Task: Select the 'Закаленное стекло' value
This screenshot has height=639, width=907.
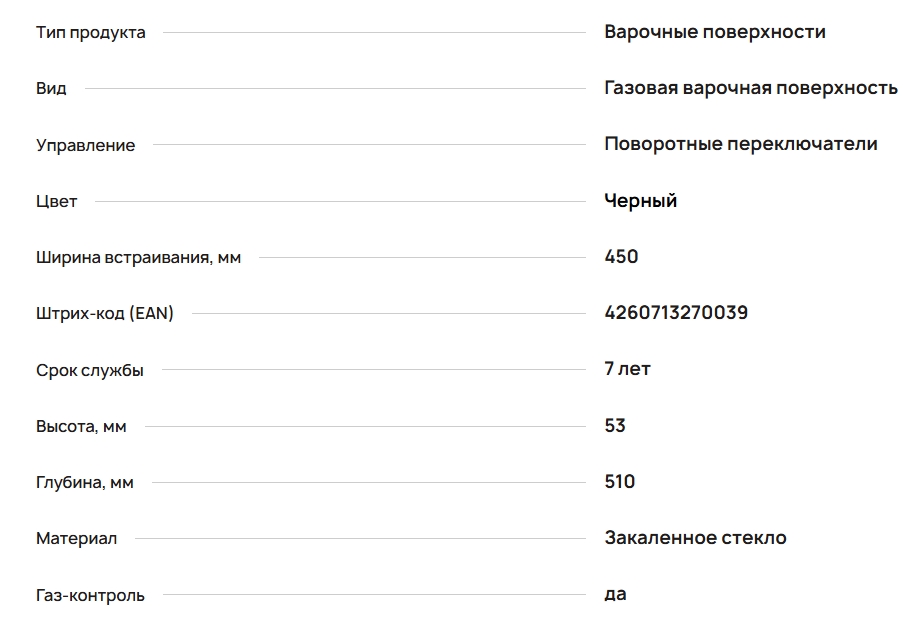Action: 695,538
